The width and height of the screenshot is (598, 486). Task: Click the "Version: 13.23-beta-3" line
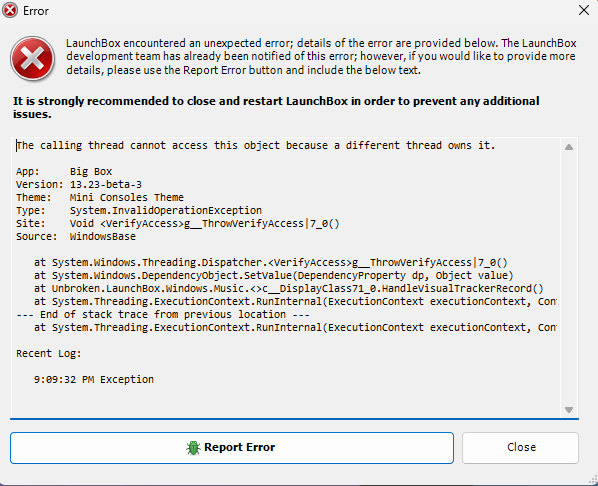[79, 185]
